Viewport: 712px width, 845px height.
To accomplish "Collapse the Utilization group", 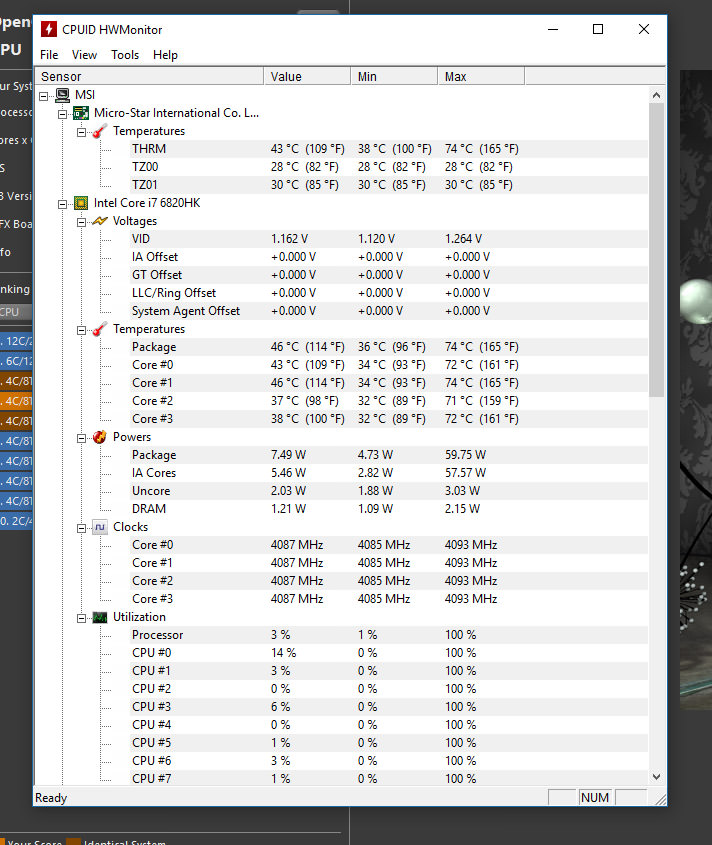I will pos(81,618).
